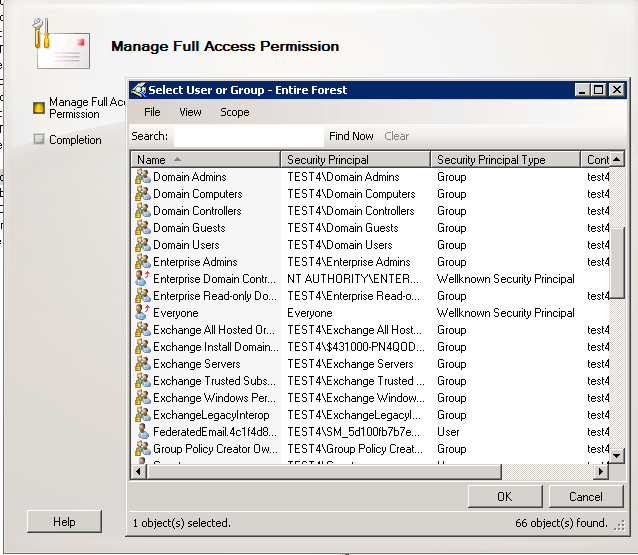Choose the Enterprise Admins group icon
Viewport: 638px width, 555px height.
(x=143, y=262)
